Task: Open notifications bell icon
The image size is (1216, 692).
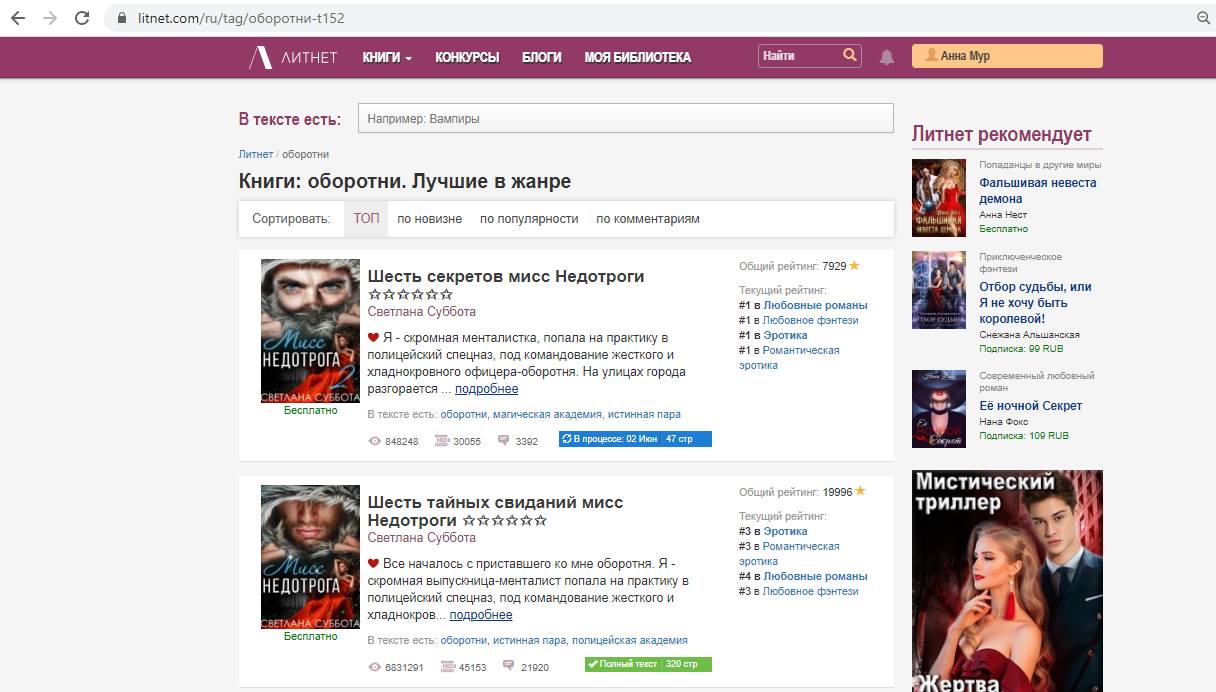Action: click(x=886, y=57)
